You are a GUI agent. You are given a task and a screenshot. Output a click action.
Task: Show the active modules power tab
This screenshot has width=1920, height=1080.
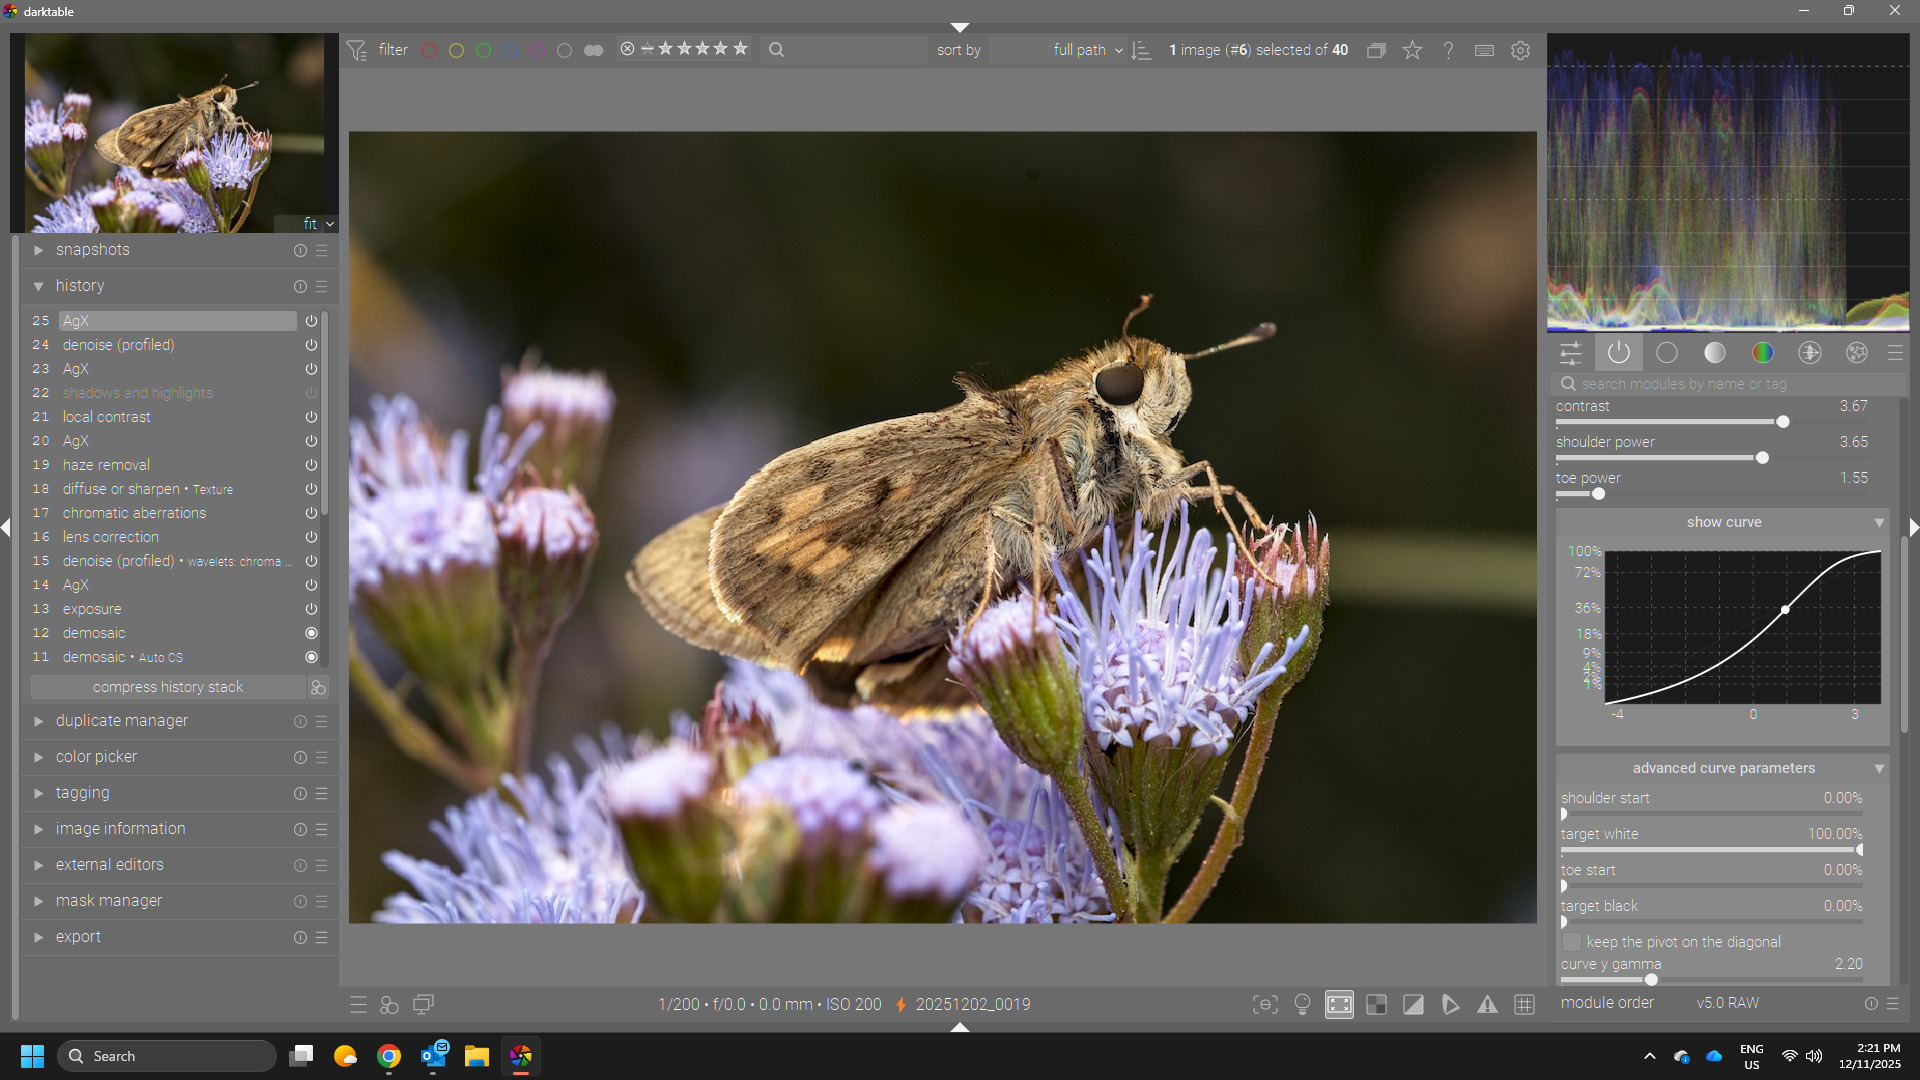1618,353
